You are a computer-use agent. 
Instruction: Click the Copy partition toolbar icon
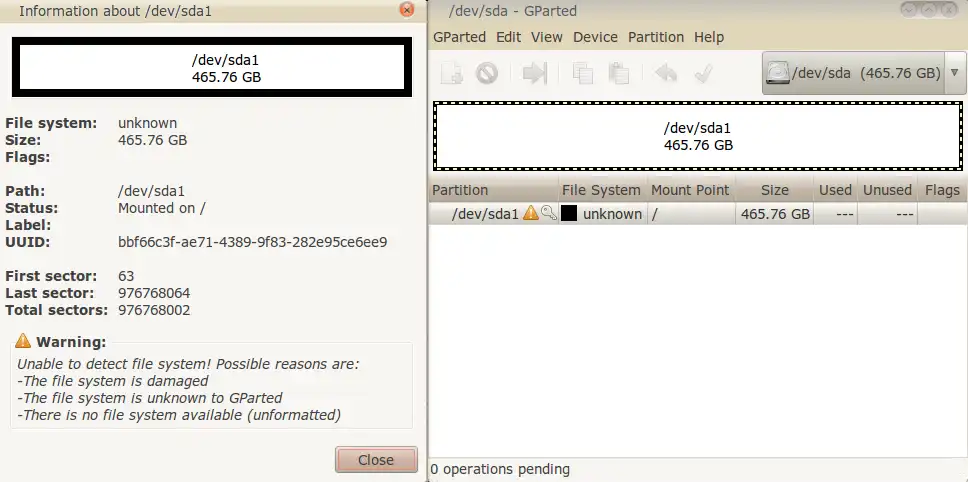point(582,74)
